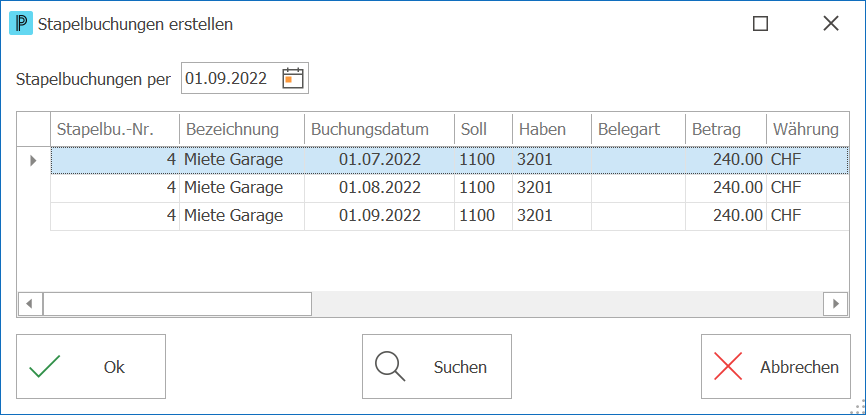Viewport: 866px width, 415px height.
Task: Click the Stapelbuchungen per date field
Action: click(x=245, y=78)
